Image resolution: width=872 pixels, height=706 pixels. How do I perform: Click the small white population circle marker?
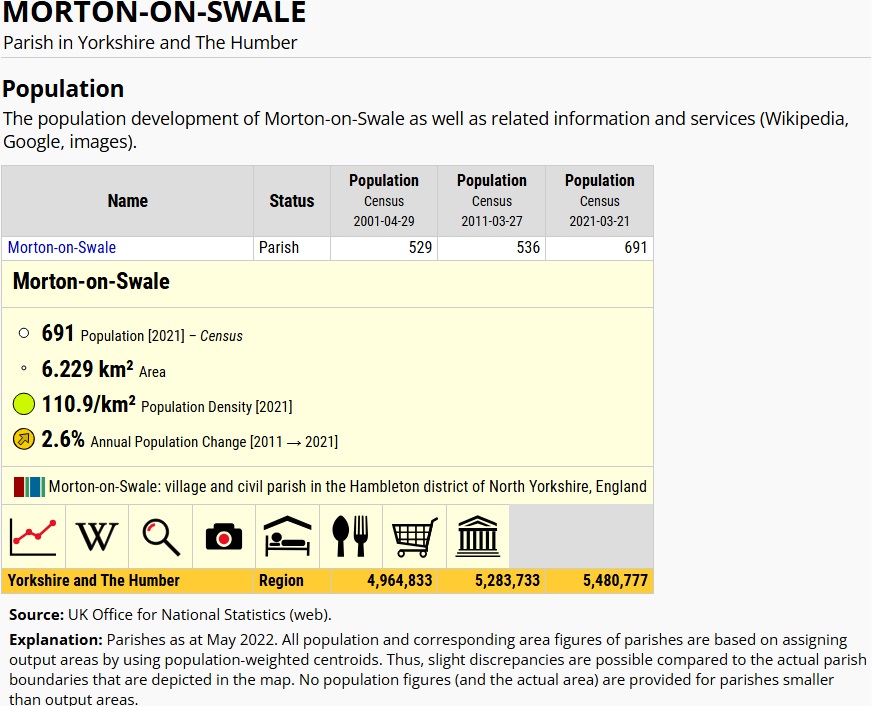tap(24, 333)
